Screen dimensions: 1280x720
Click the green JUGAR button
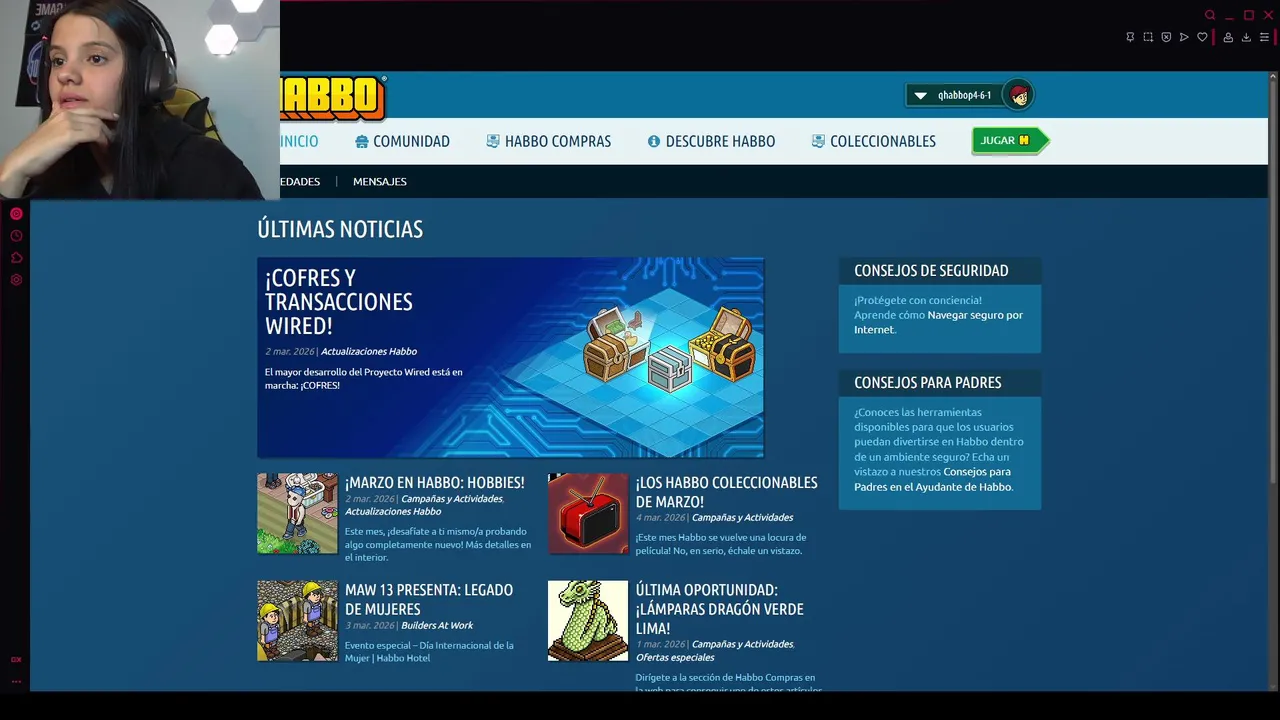pyautogui.click(x=1010, y=140)
